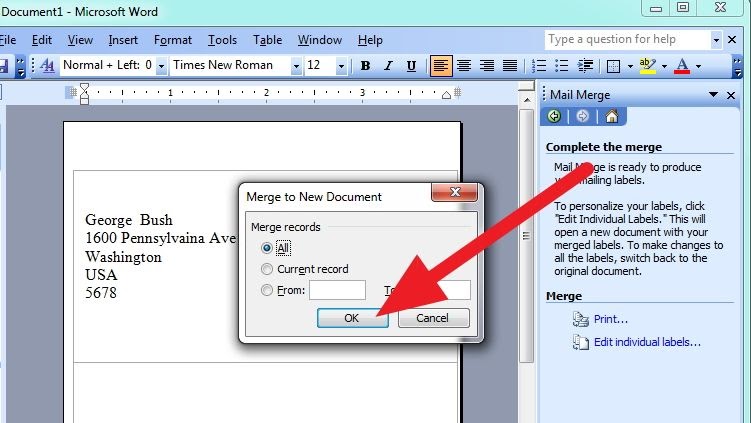Viewport: 751px width, 423px height.
Task: Open the Help menu
Action: click(370, 40)
